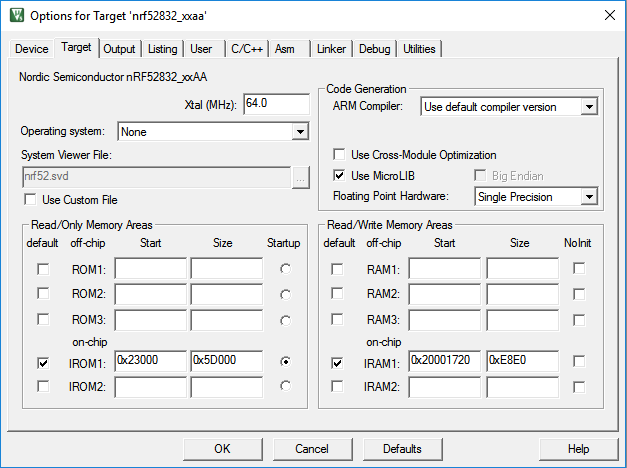
Task: Click the RAM2 Size field
Action: [523, 294]
